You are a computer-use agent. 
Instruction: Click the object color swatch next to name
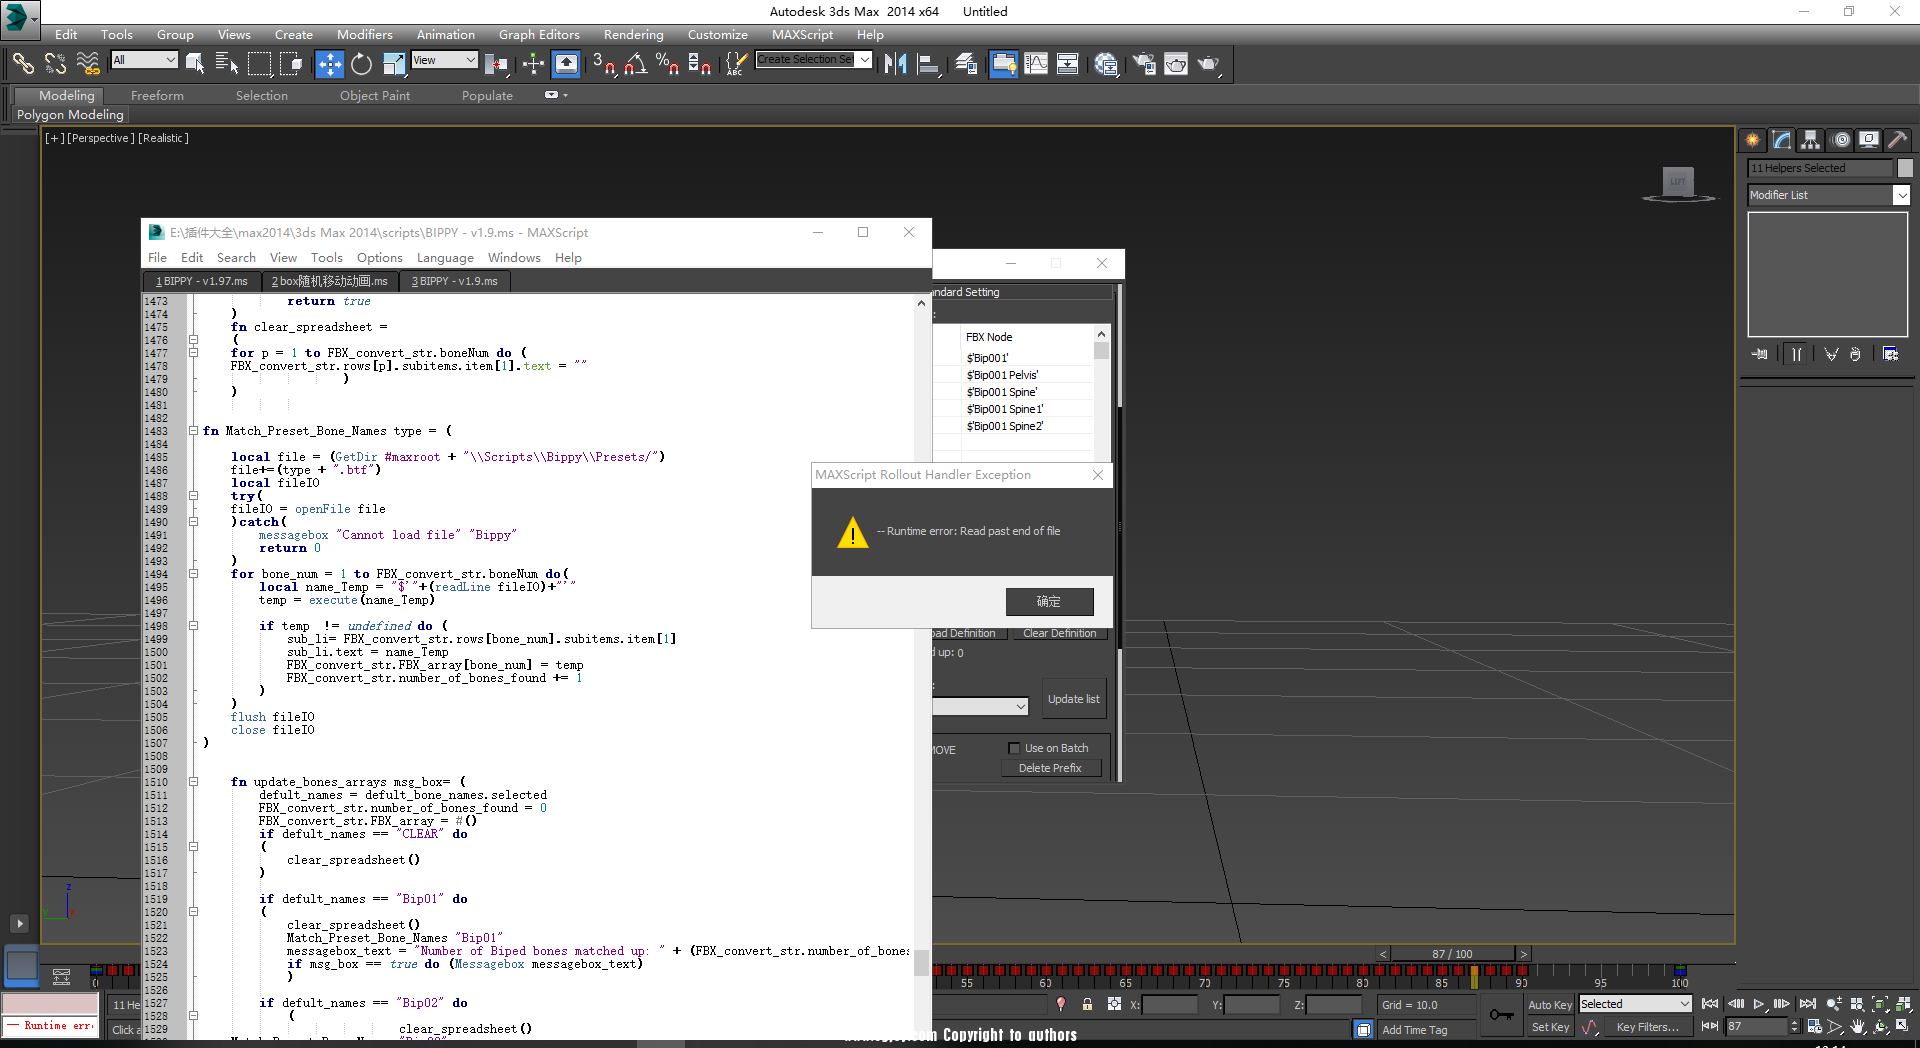(1905, 168)
